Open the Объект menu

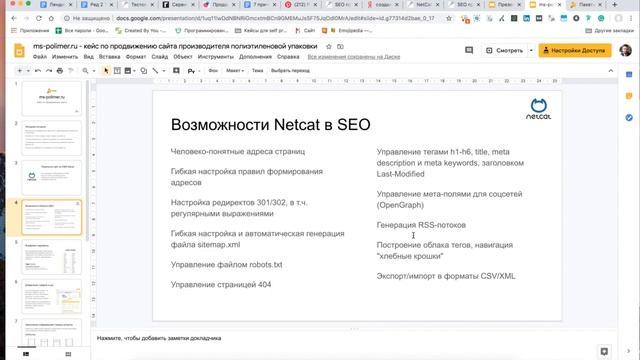click(183, 57)
